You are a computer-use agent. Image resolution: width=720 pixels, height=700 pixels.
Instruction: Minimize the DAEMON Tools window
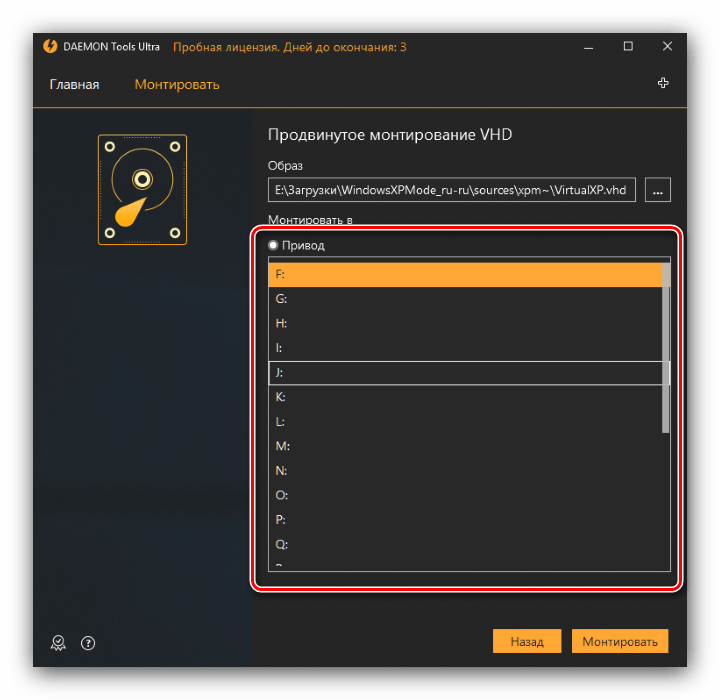point(589,46)
